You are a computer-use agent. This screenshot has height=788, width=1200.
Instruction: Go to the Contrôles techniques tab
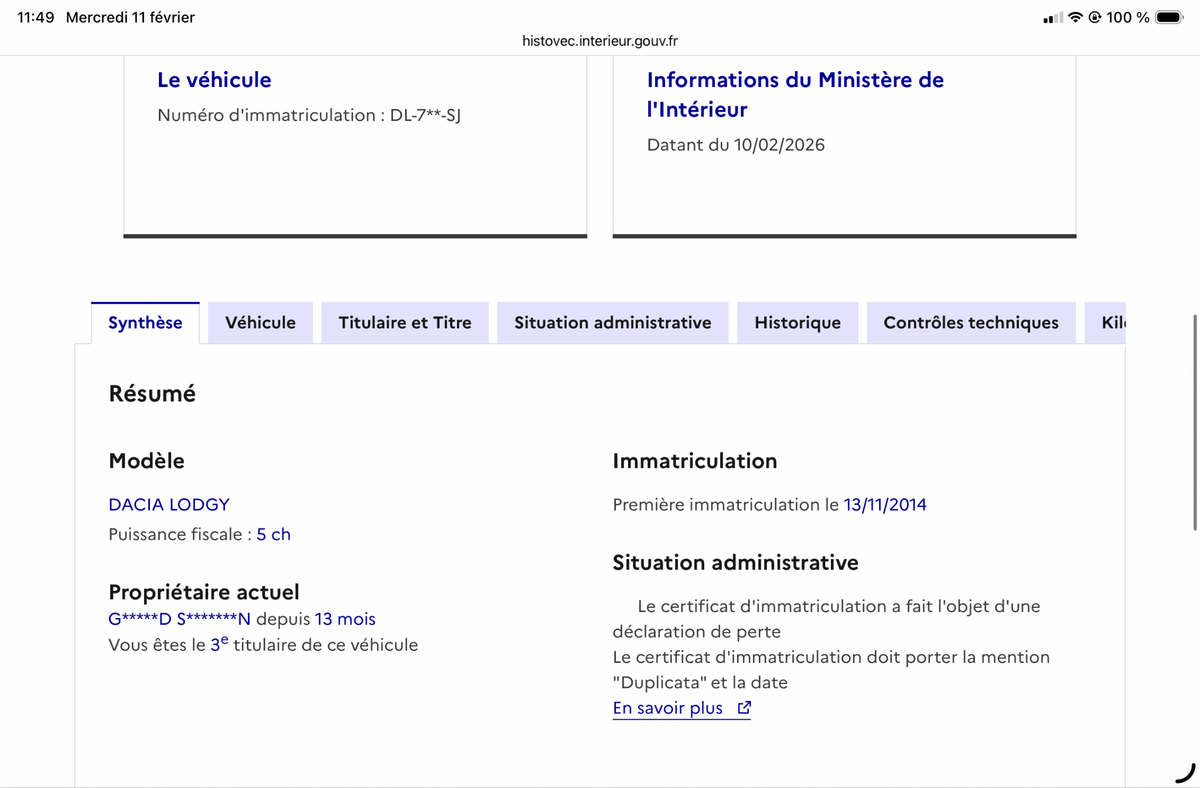[971, 322]
